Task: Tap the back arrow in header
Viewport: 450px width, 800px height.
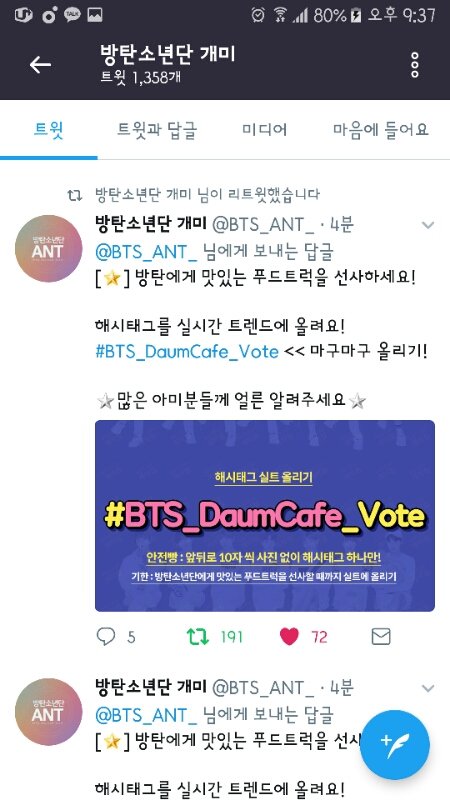Action: tap(40, 65)
